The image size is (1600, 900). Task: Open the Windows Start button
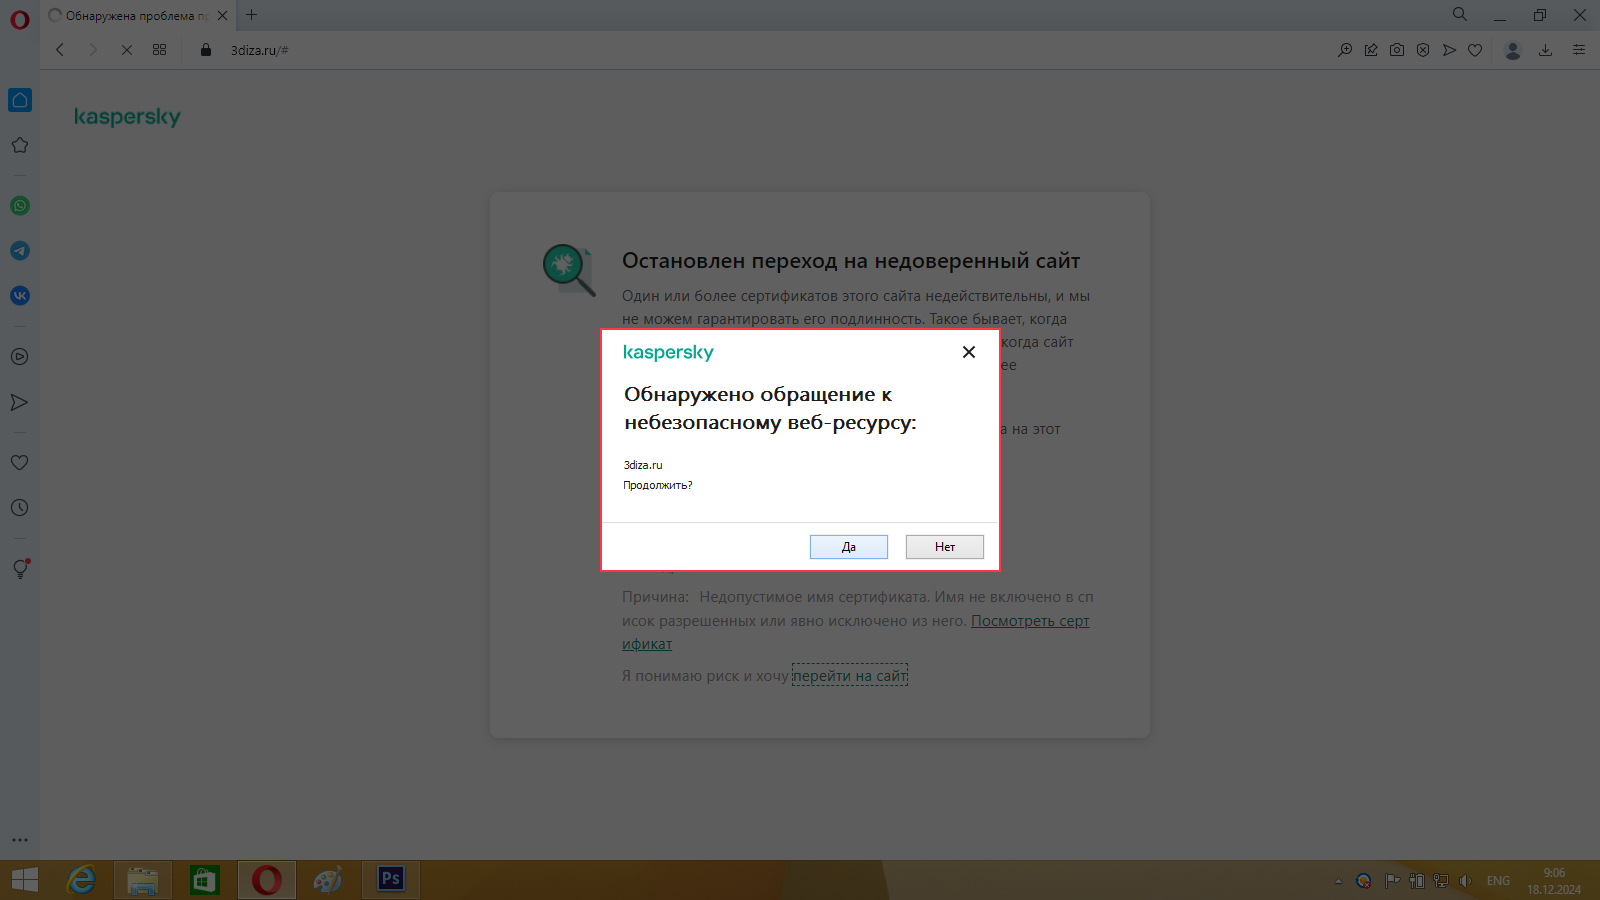click(25, 880)
